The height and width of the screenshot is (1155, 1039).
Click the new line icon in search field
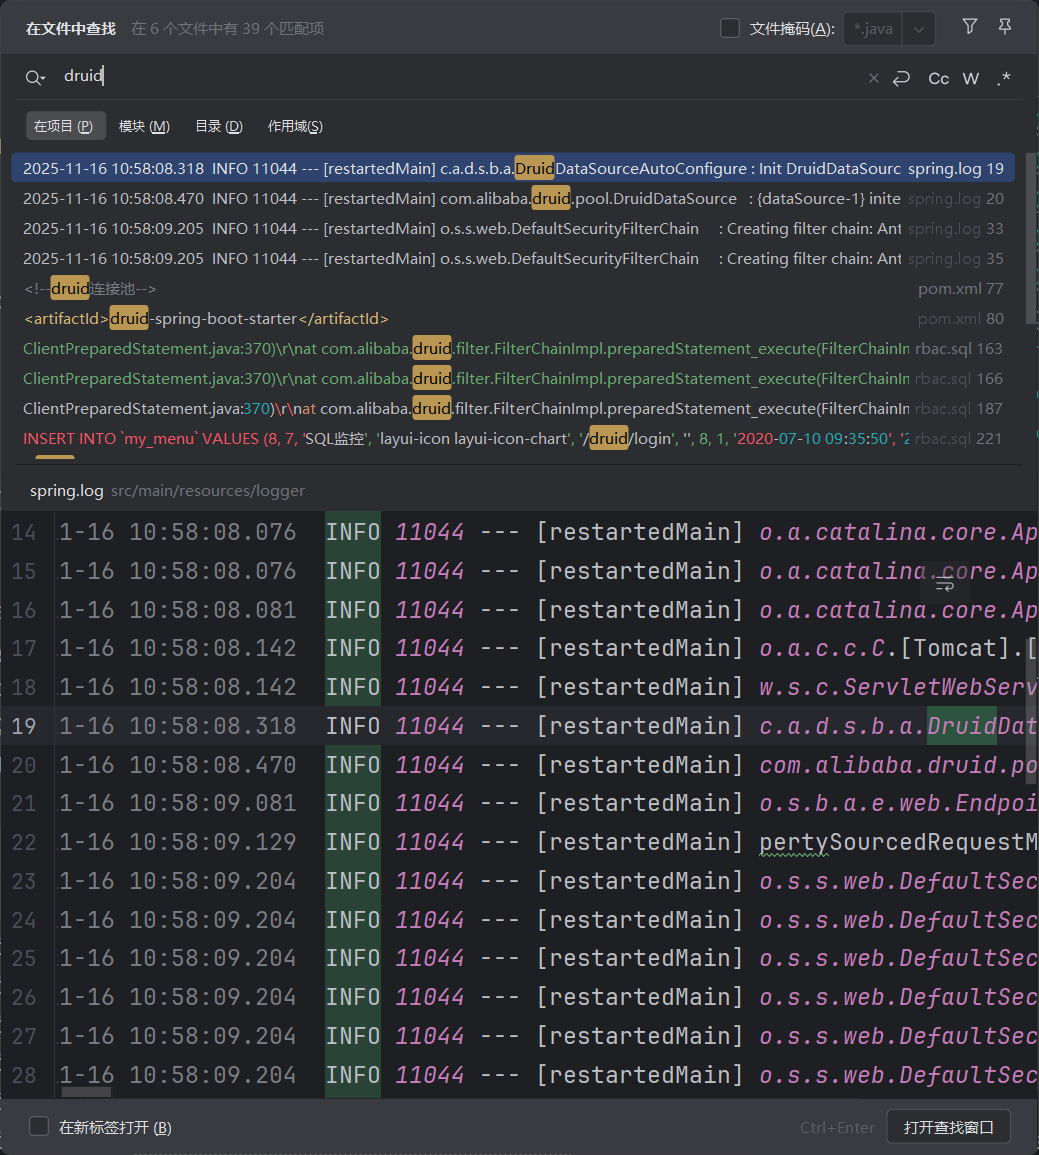[x=901, y=78]
